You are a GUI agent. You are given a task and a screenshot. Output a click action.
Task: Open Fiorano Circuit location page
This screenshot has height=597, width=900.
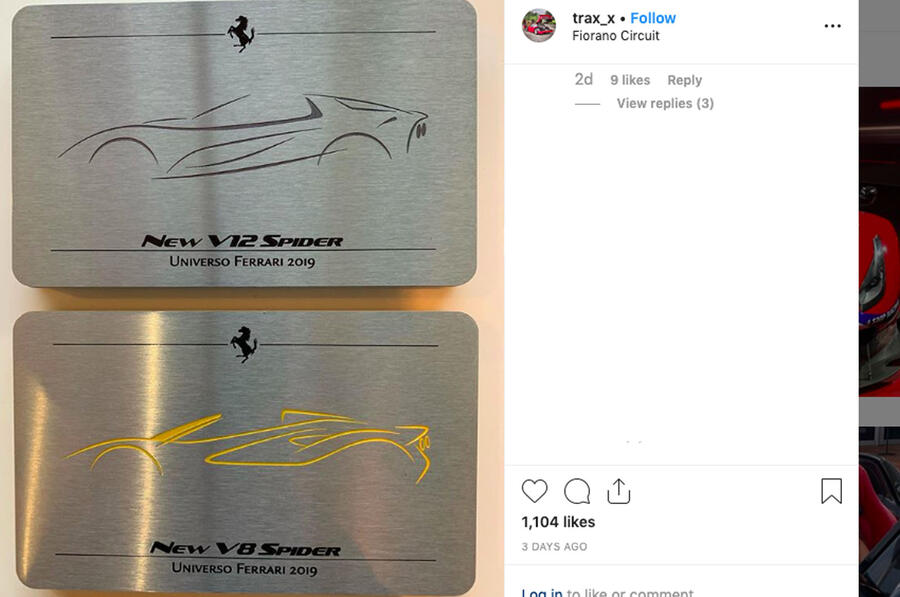pyautogui.click(x=615, y=36)
